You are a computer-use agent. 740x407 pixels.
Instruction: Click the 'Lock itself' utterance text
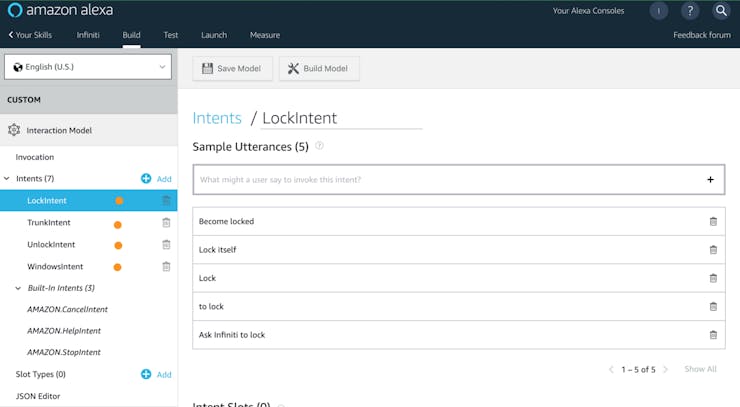coord(218,250)
